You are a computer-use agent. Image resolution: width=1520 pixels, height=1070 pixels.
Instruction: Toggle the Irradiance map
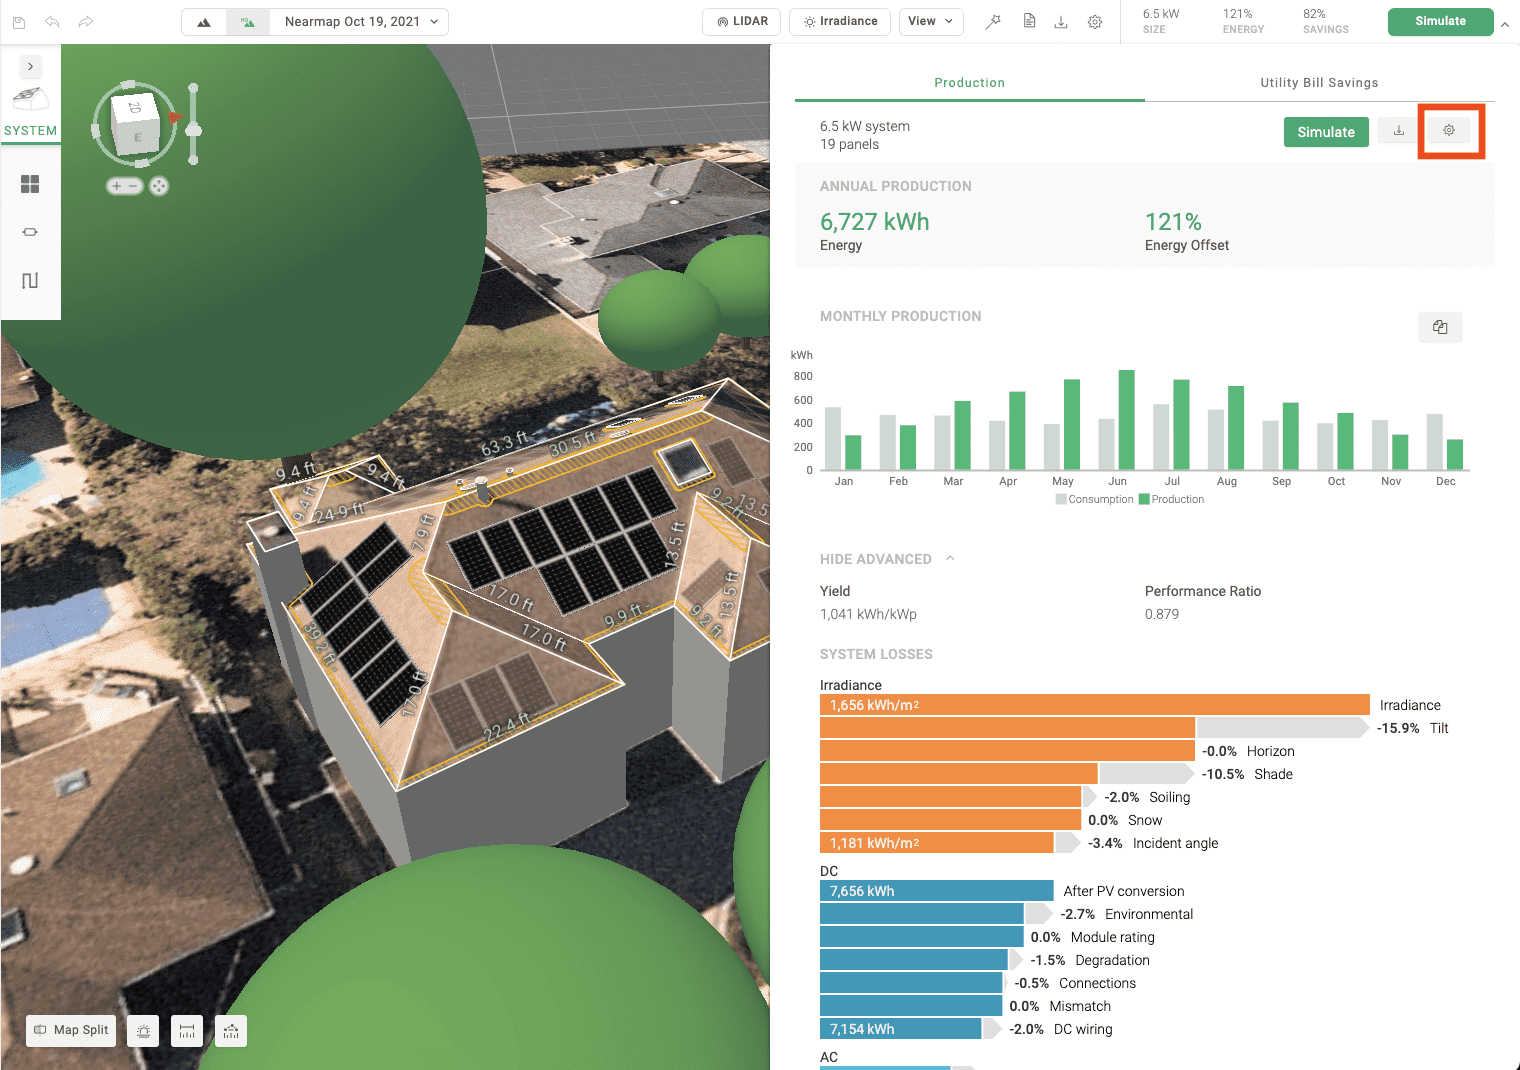tap(840, 21)
